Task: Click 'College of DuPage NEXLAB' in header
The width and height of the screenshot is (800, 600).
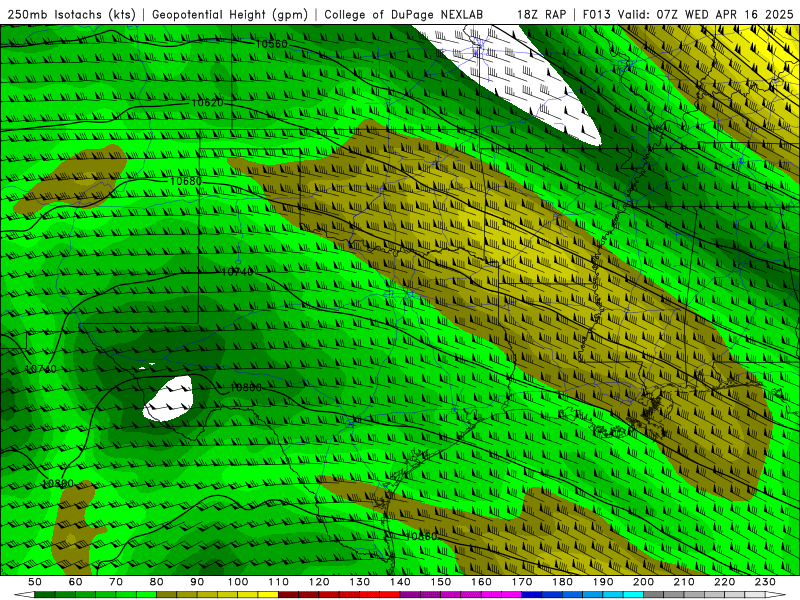Action: click(403, 14)
